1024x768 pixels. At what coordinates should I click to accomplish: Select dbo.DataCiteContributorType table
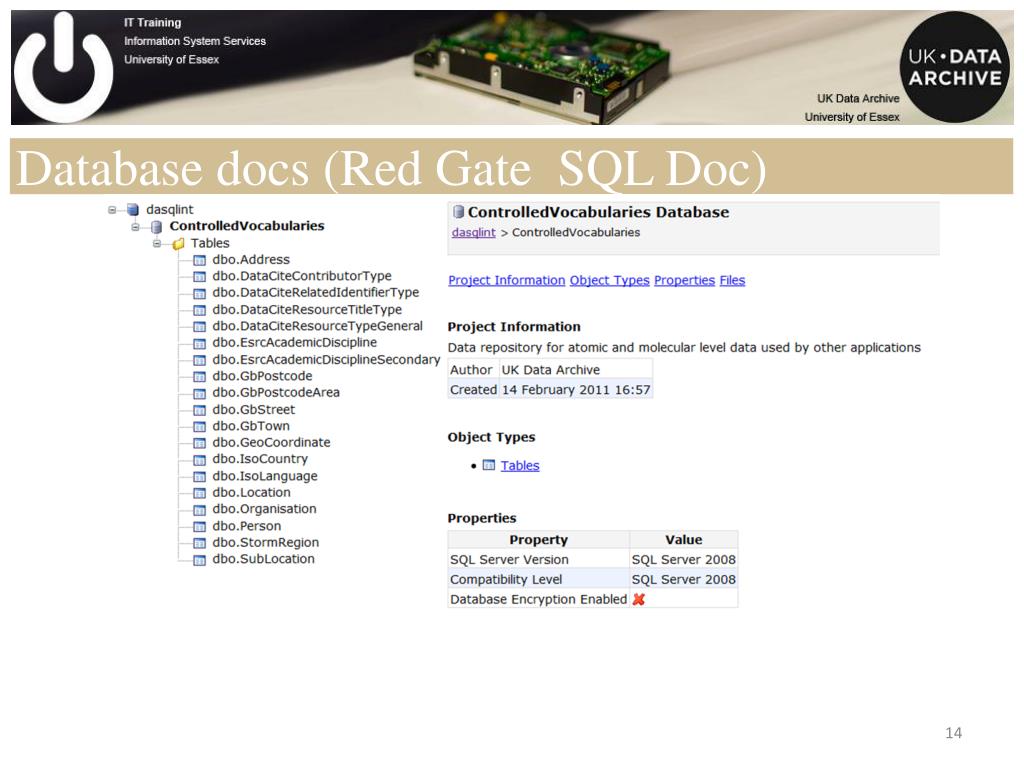[x=302, y=276]
